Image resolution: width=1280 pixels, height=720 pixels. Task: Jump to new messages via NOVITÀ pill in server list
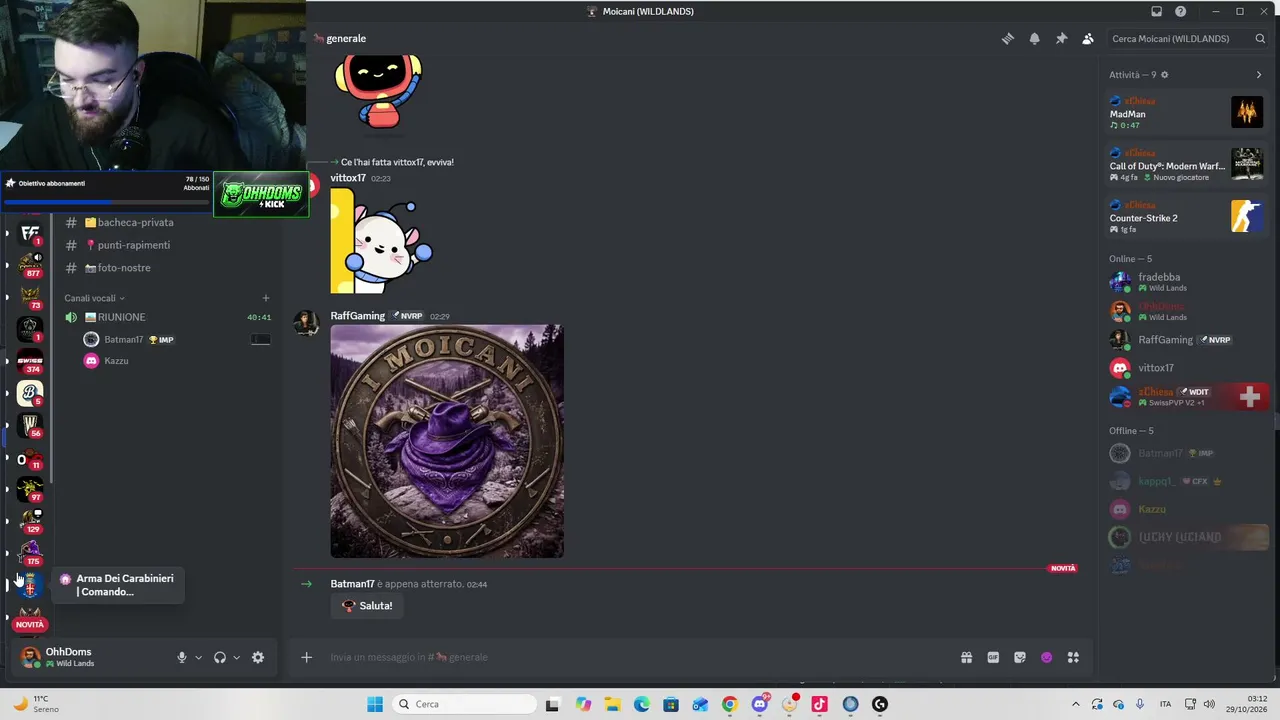pyautogui.click(x=30, y=625)
